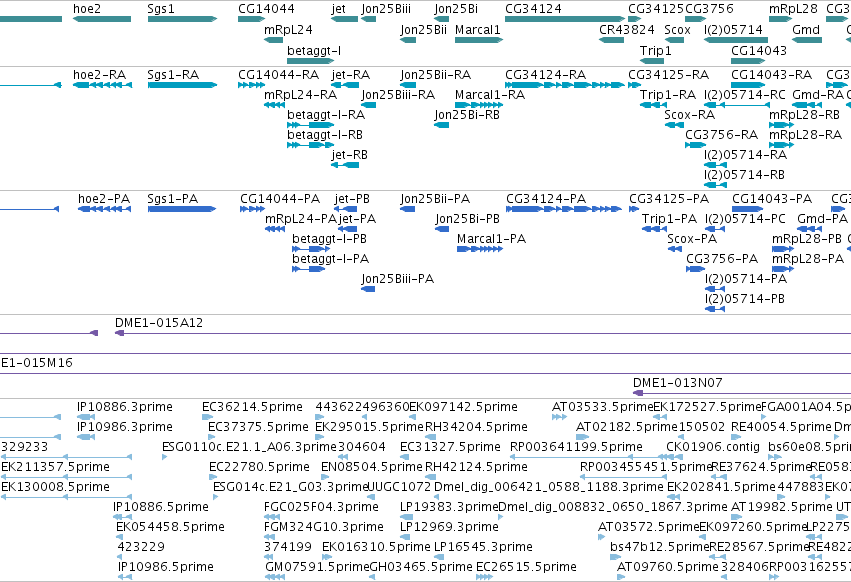Open the l(2)05714-PC protein feature
The width and height of the screenshot is (851, 582).
click(x=715, y=229)
